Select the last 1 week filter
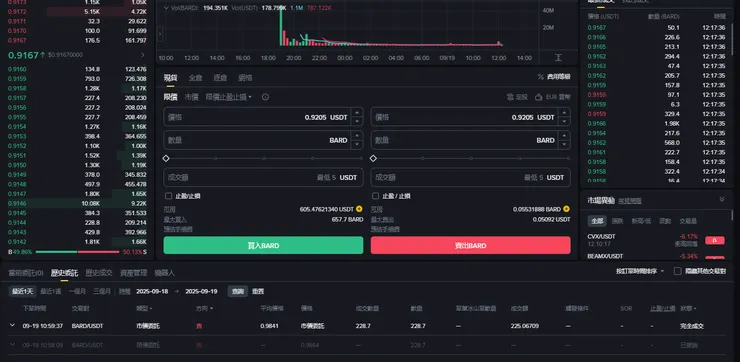This screenshot has width=740, height=362. point(50,291)
